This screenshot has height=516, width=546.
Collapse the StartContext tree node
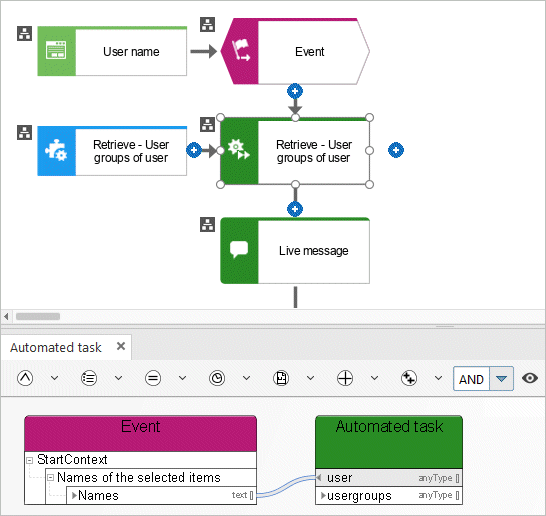point(30,460)
